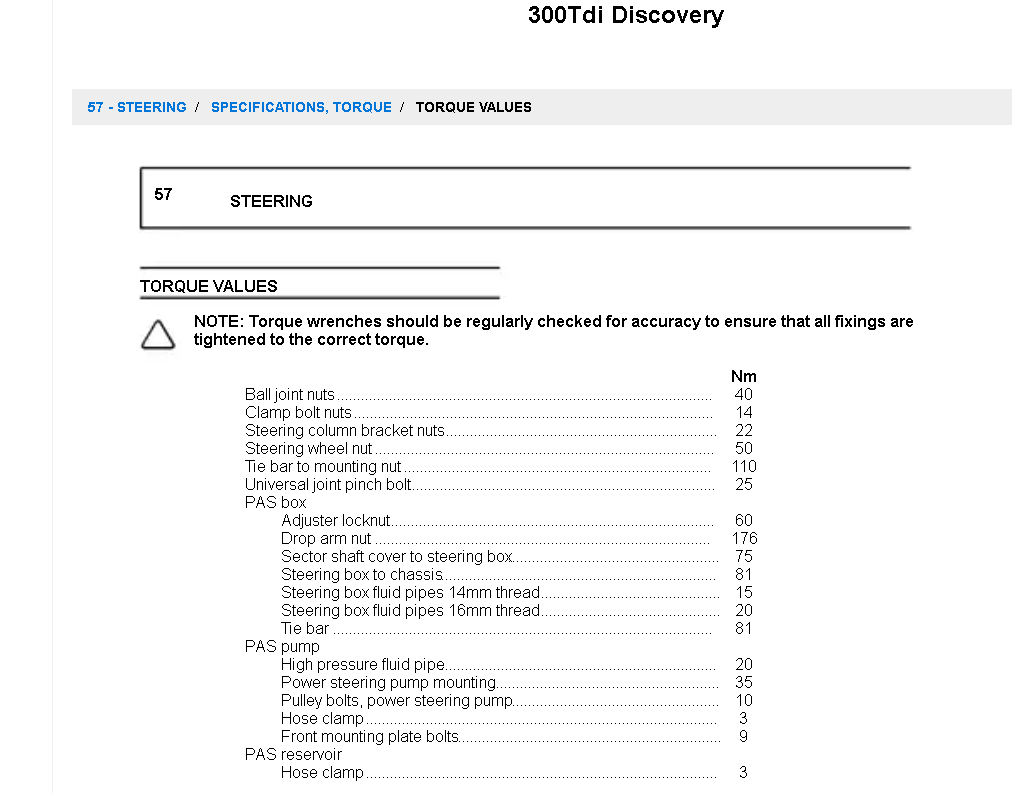Image resolution: width=1012 pixels, height=793 pixels.
Task: Click the 25 torque value
Action: point(744,485)
